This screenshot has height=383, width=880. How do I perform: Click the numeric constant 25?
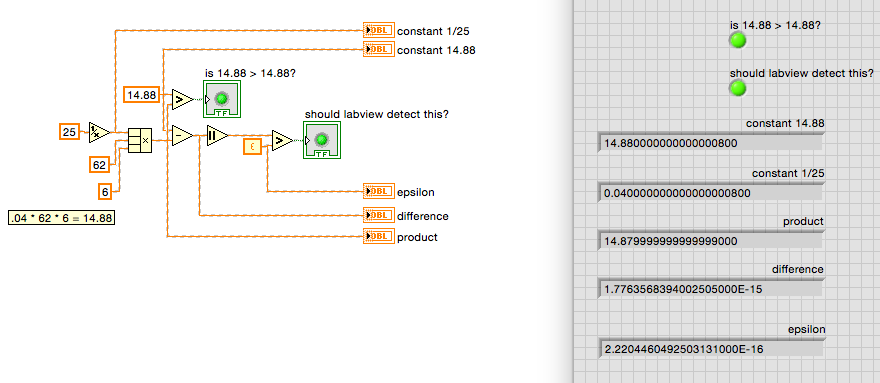(x=70, y=132)
